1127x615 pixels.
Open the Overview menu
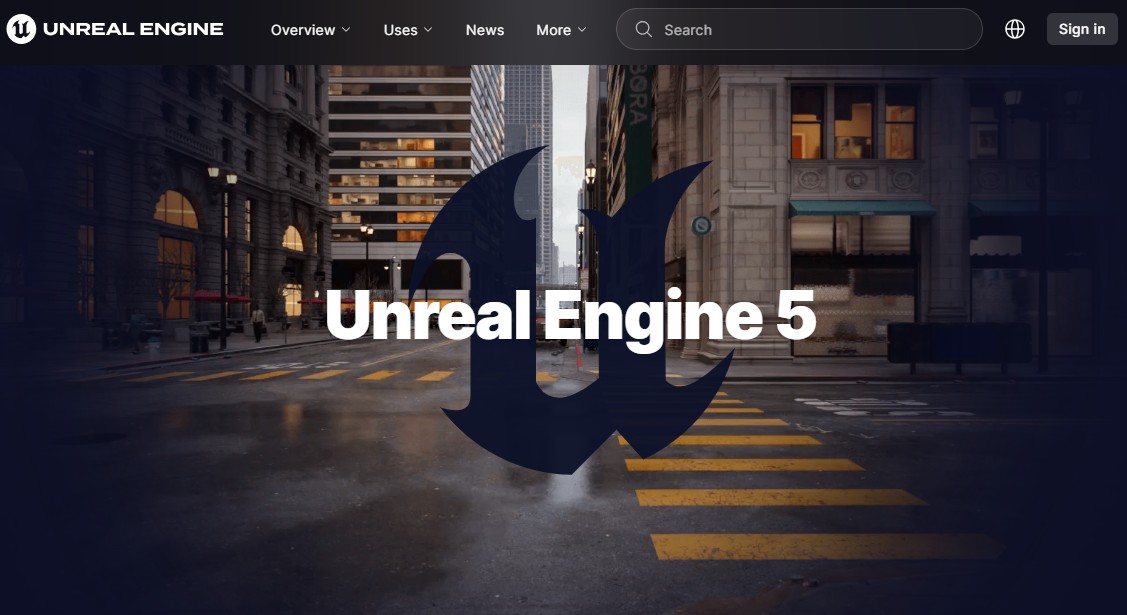click(310, 29)
